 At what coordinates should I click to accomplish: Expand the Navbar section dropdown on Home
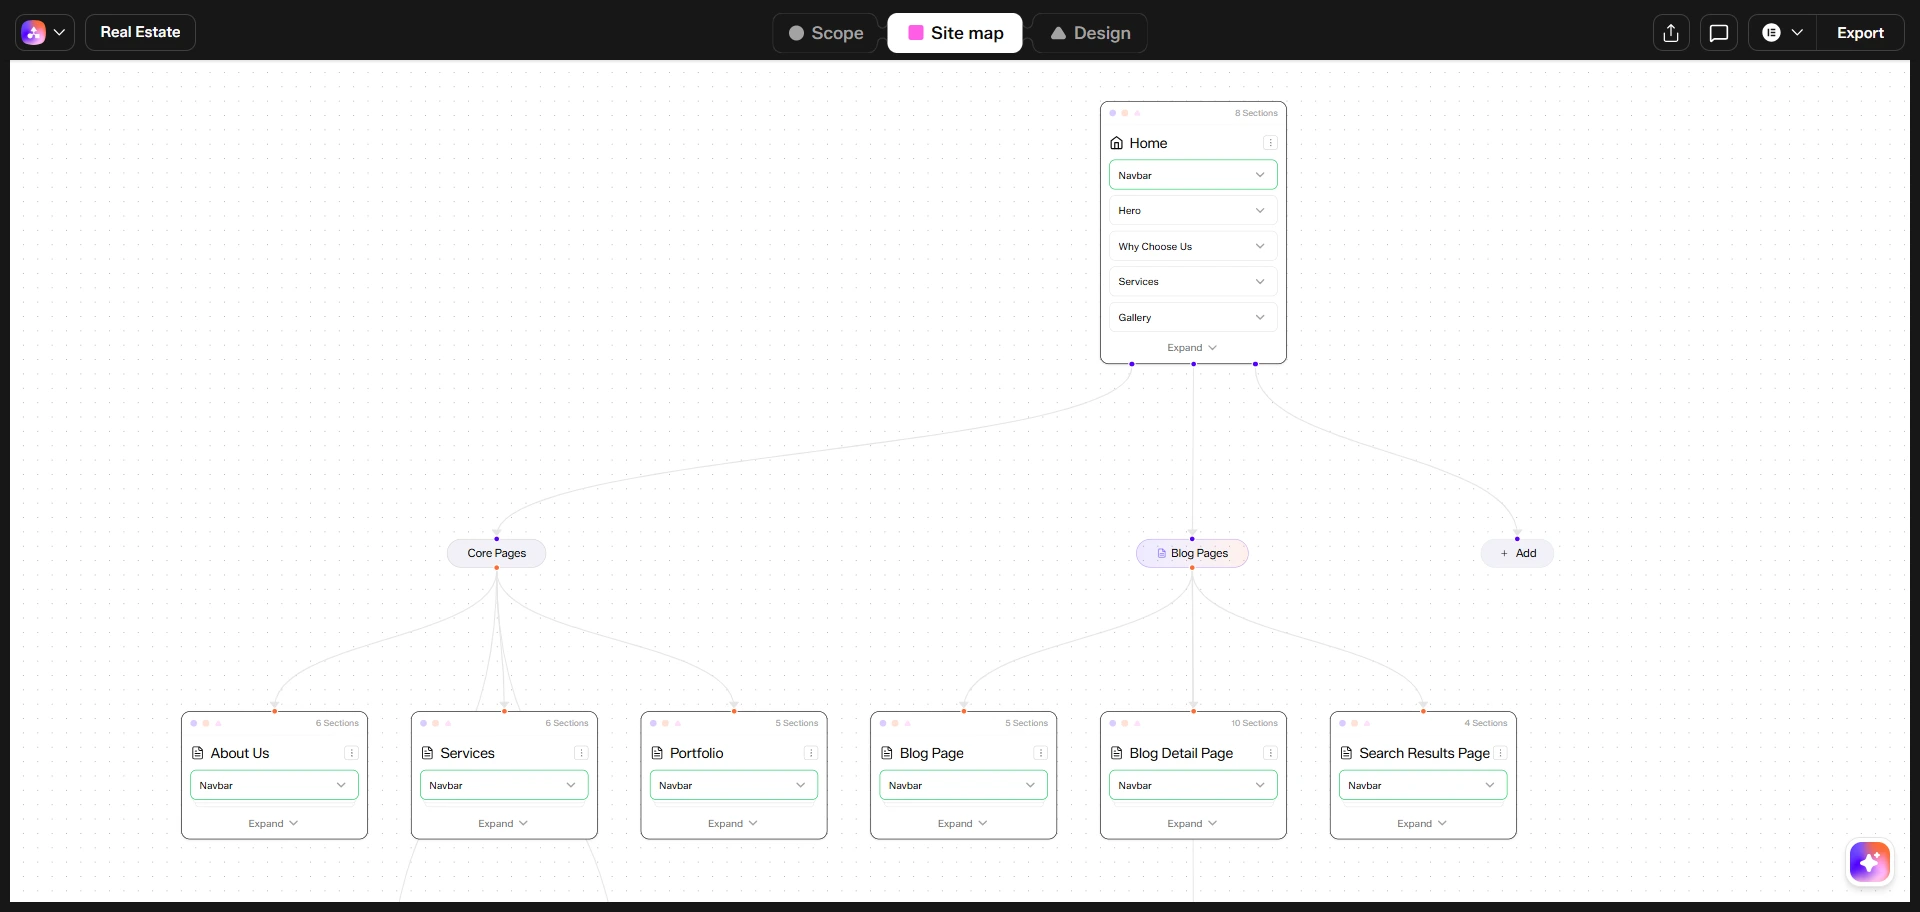tap(1260, 174)
